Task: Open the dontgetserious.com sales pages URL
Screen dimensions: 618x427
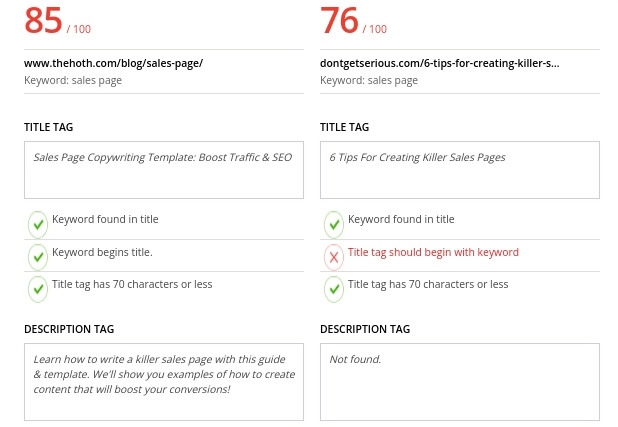Action: [439, 62]
